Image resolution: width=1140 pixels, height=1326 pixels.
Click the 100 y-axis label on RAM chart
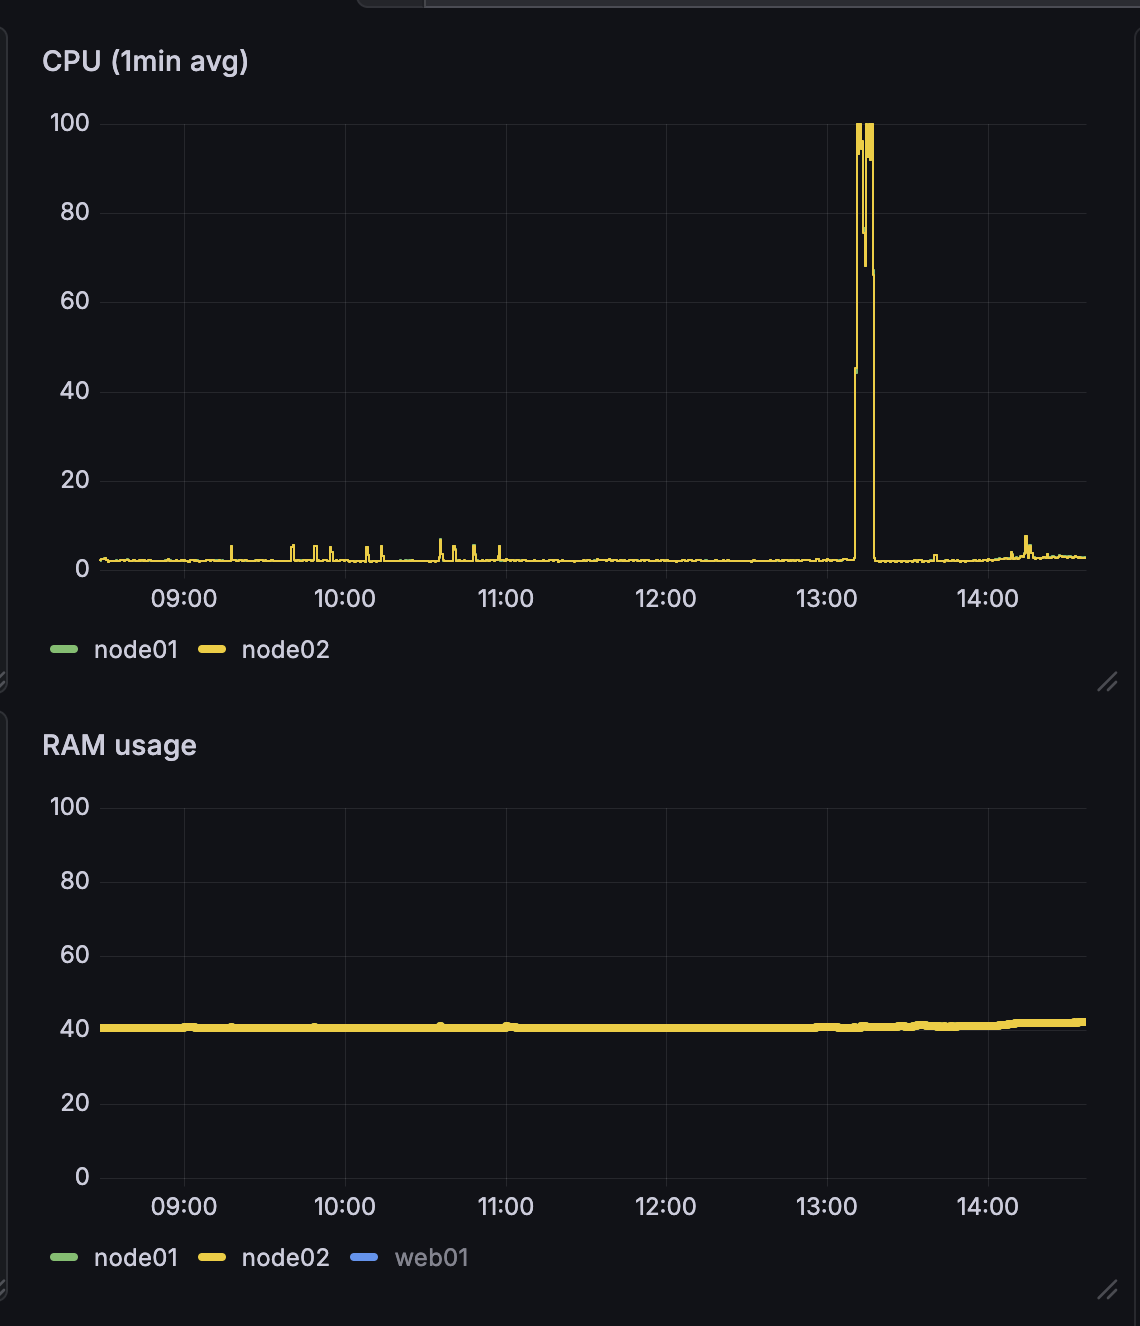[70, 807]
